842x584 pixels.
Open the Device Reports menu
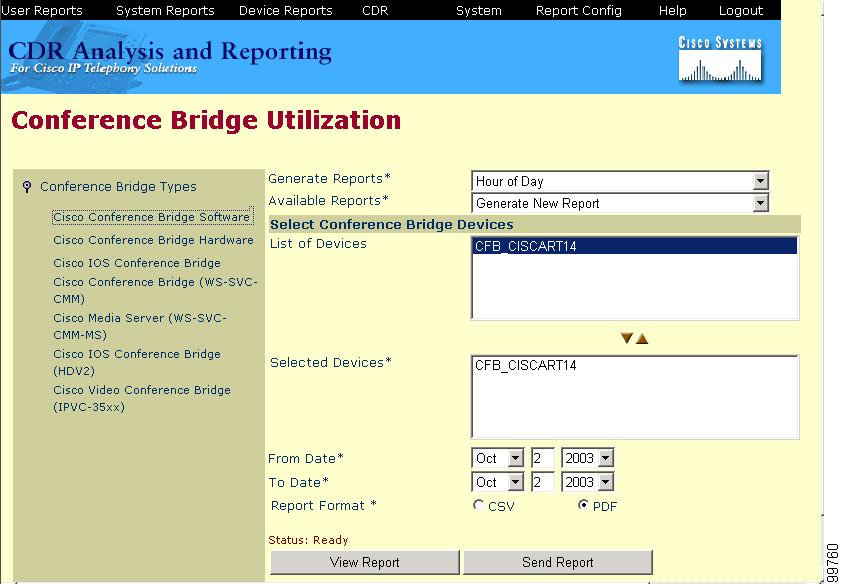(286, 11)
